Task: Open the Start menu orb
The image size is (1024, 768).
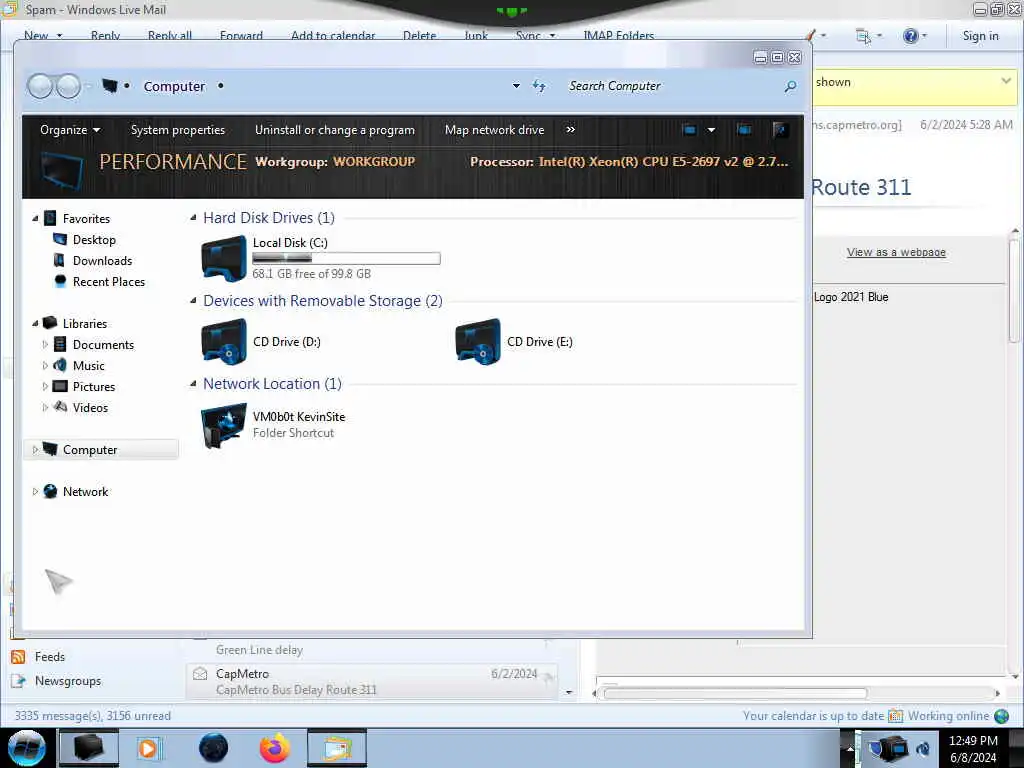Action: [x=27, y=748]
